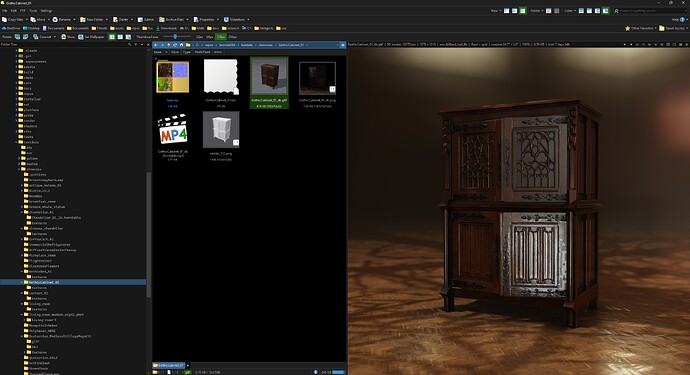Open the Desktop favorite shortcut
Image resolution: width=690 pixels, height=375 pixels.
[x=31, y=28]
